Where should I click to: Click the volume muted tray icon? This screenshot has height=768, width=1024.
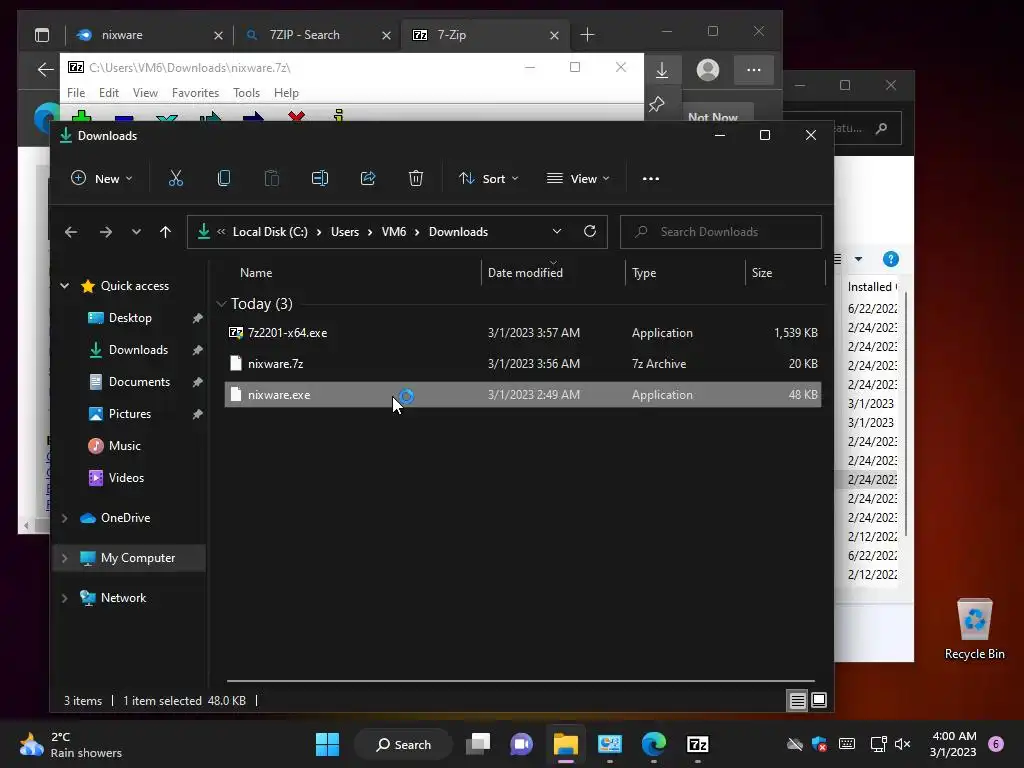coord(903,744)
